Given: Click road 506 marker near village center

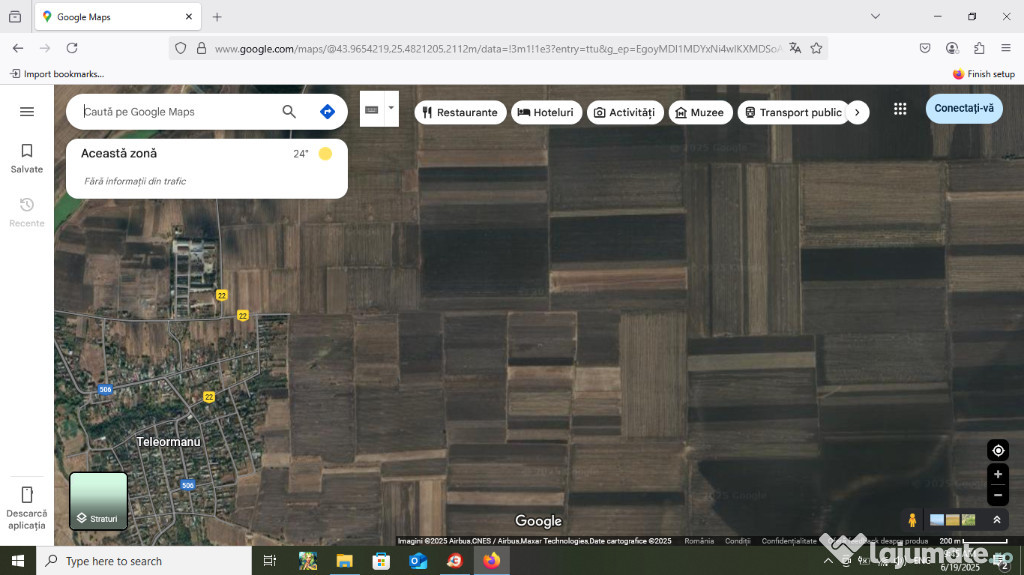Looking at the screenshot, I should pos(105,389).
